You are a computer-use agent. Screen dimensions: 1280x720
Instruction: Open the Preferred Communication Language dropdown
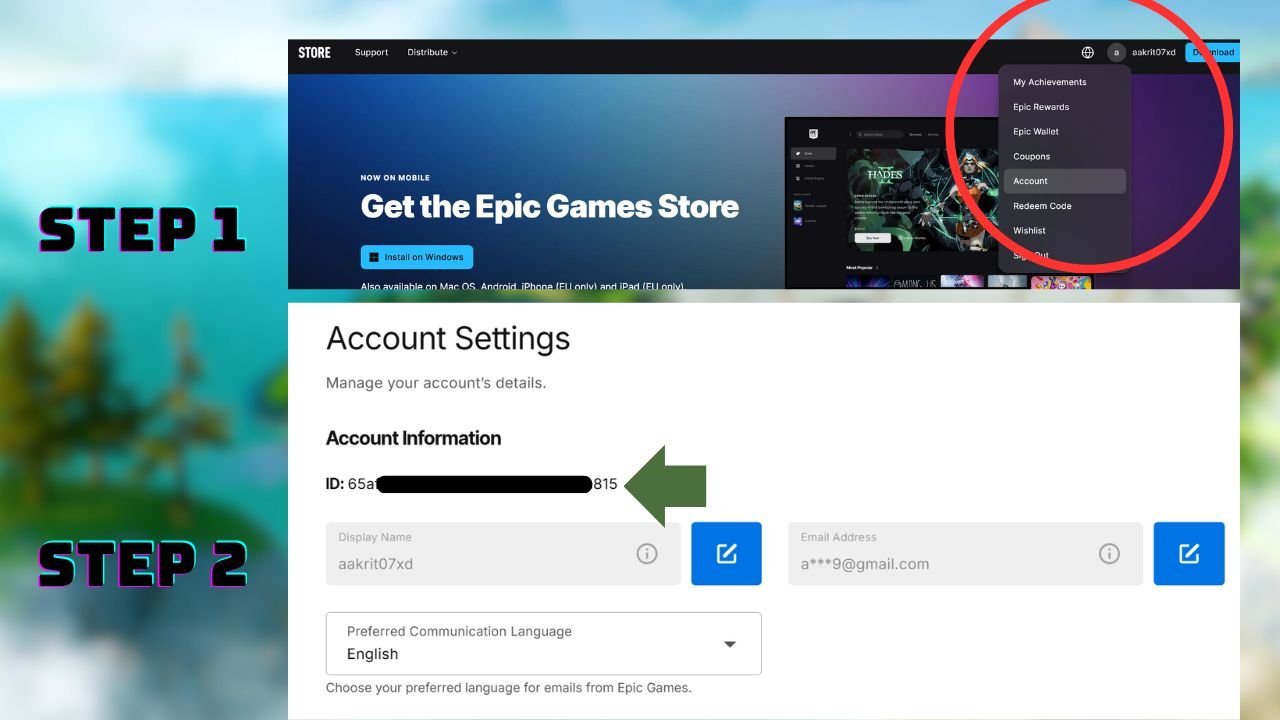pyautogui.click(x=729, y=644)
